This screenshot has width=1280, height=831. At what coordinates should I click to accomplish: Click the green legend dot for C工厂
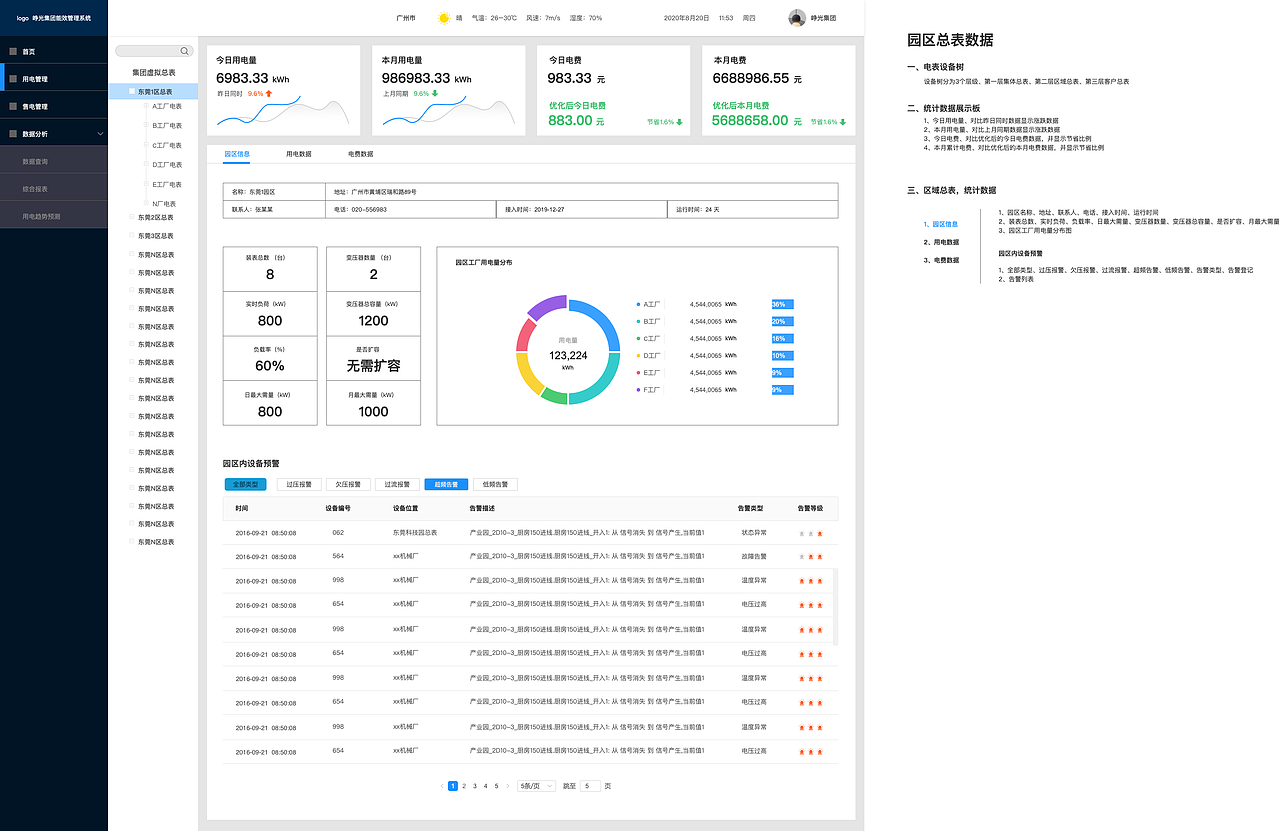point(638,338)
